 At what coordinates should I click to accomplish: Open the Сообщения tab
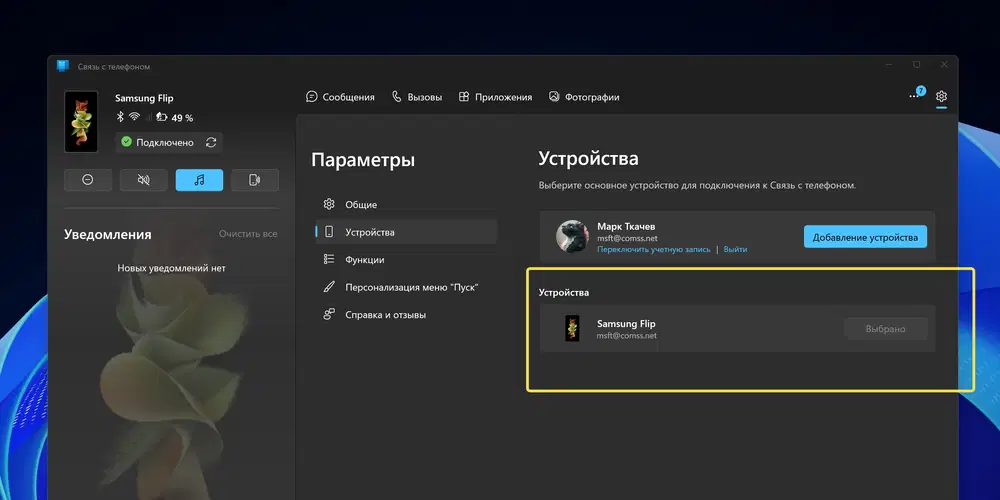(340, 97)
